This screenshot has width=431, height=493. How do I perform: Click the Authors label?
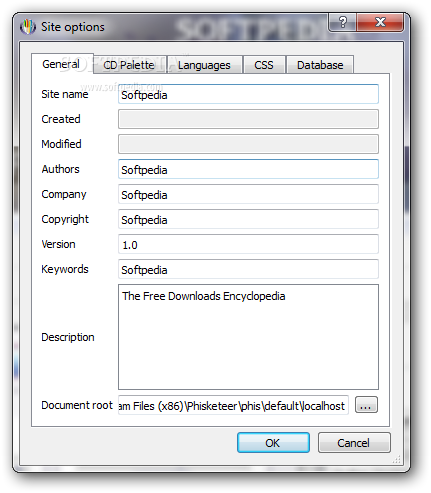[x=60, y=169]
